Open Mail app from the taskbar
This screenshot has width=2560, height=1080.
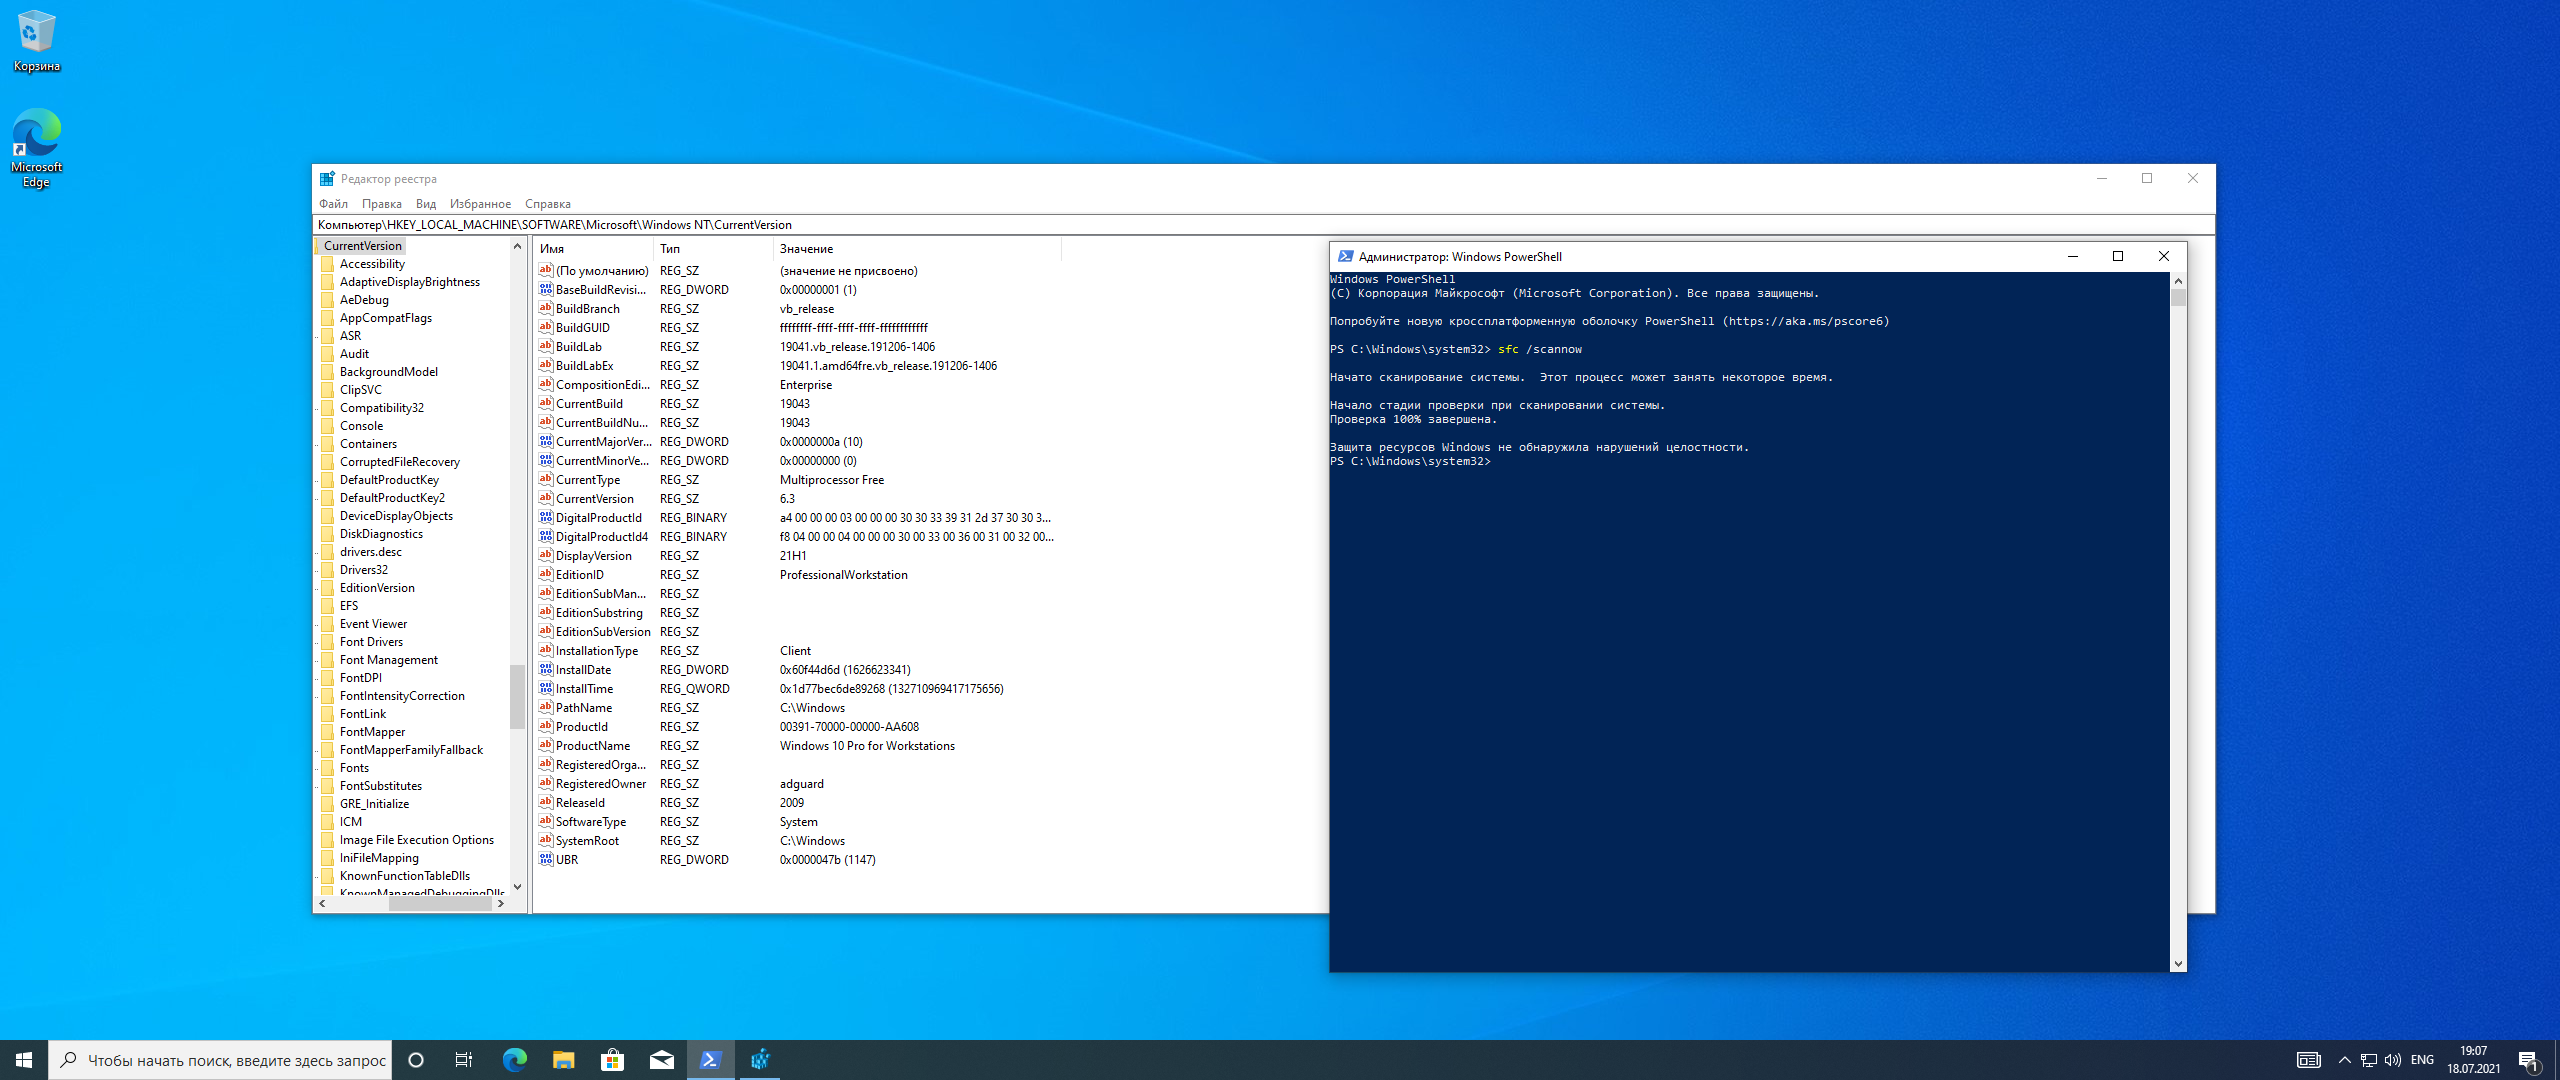(661, 1060)
